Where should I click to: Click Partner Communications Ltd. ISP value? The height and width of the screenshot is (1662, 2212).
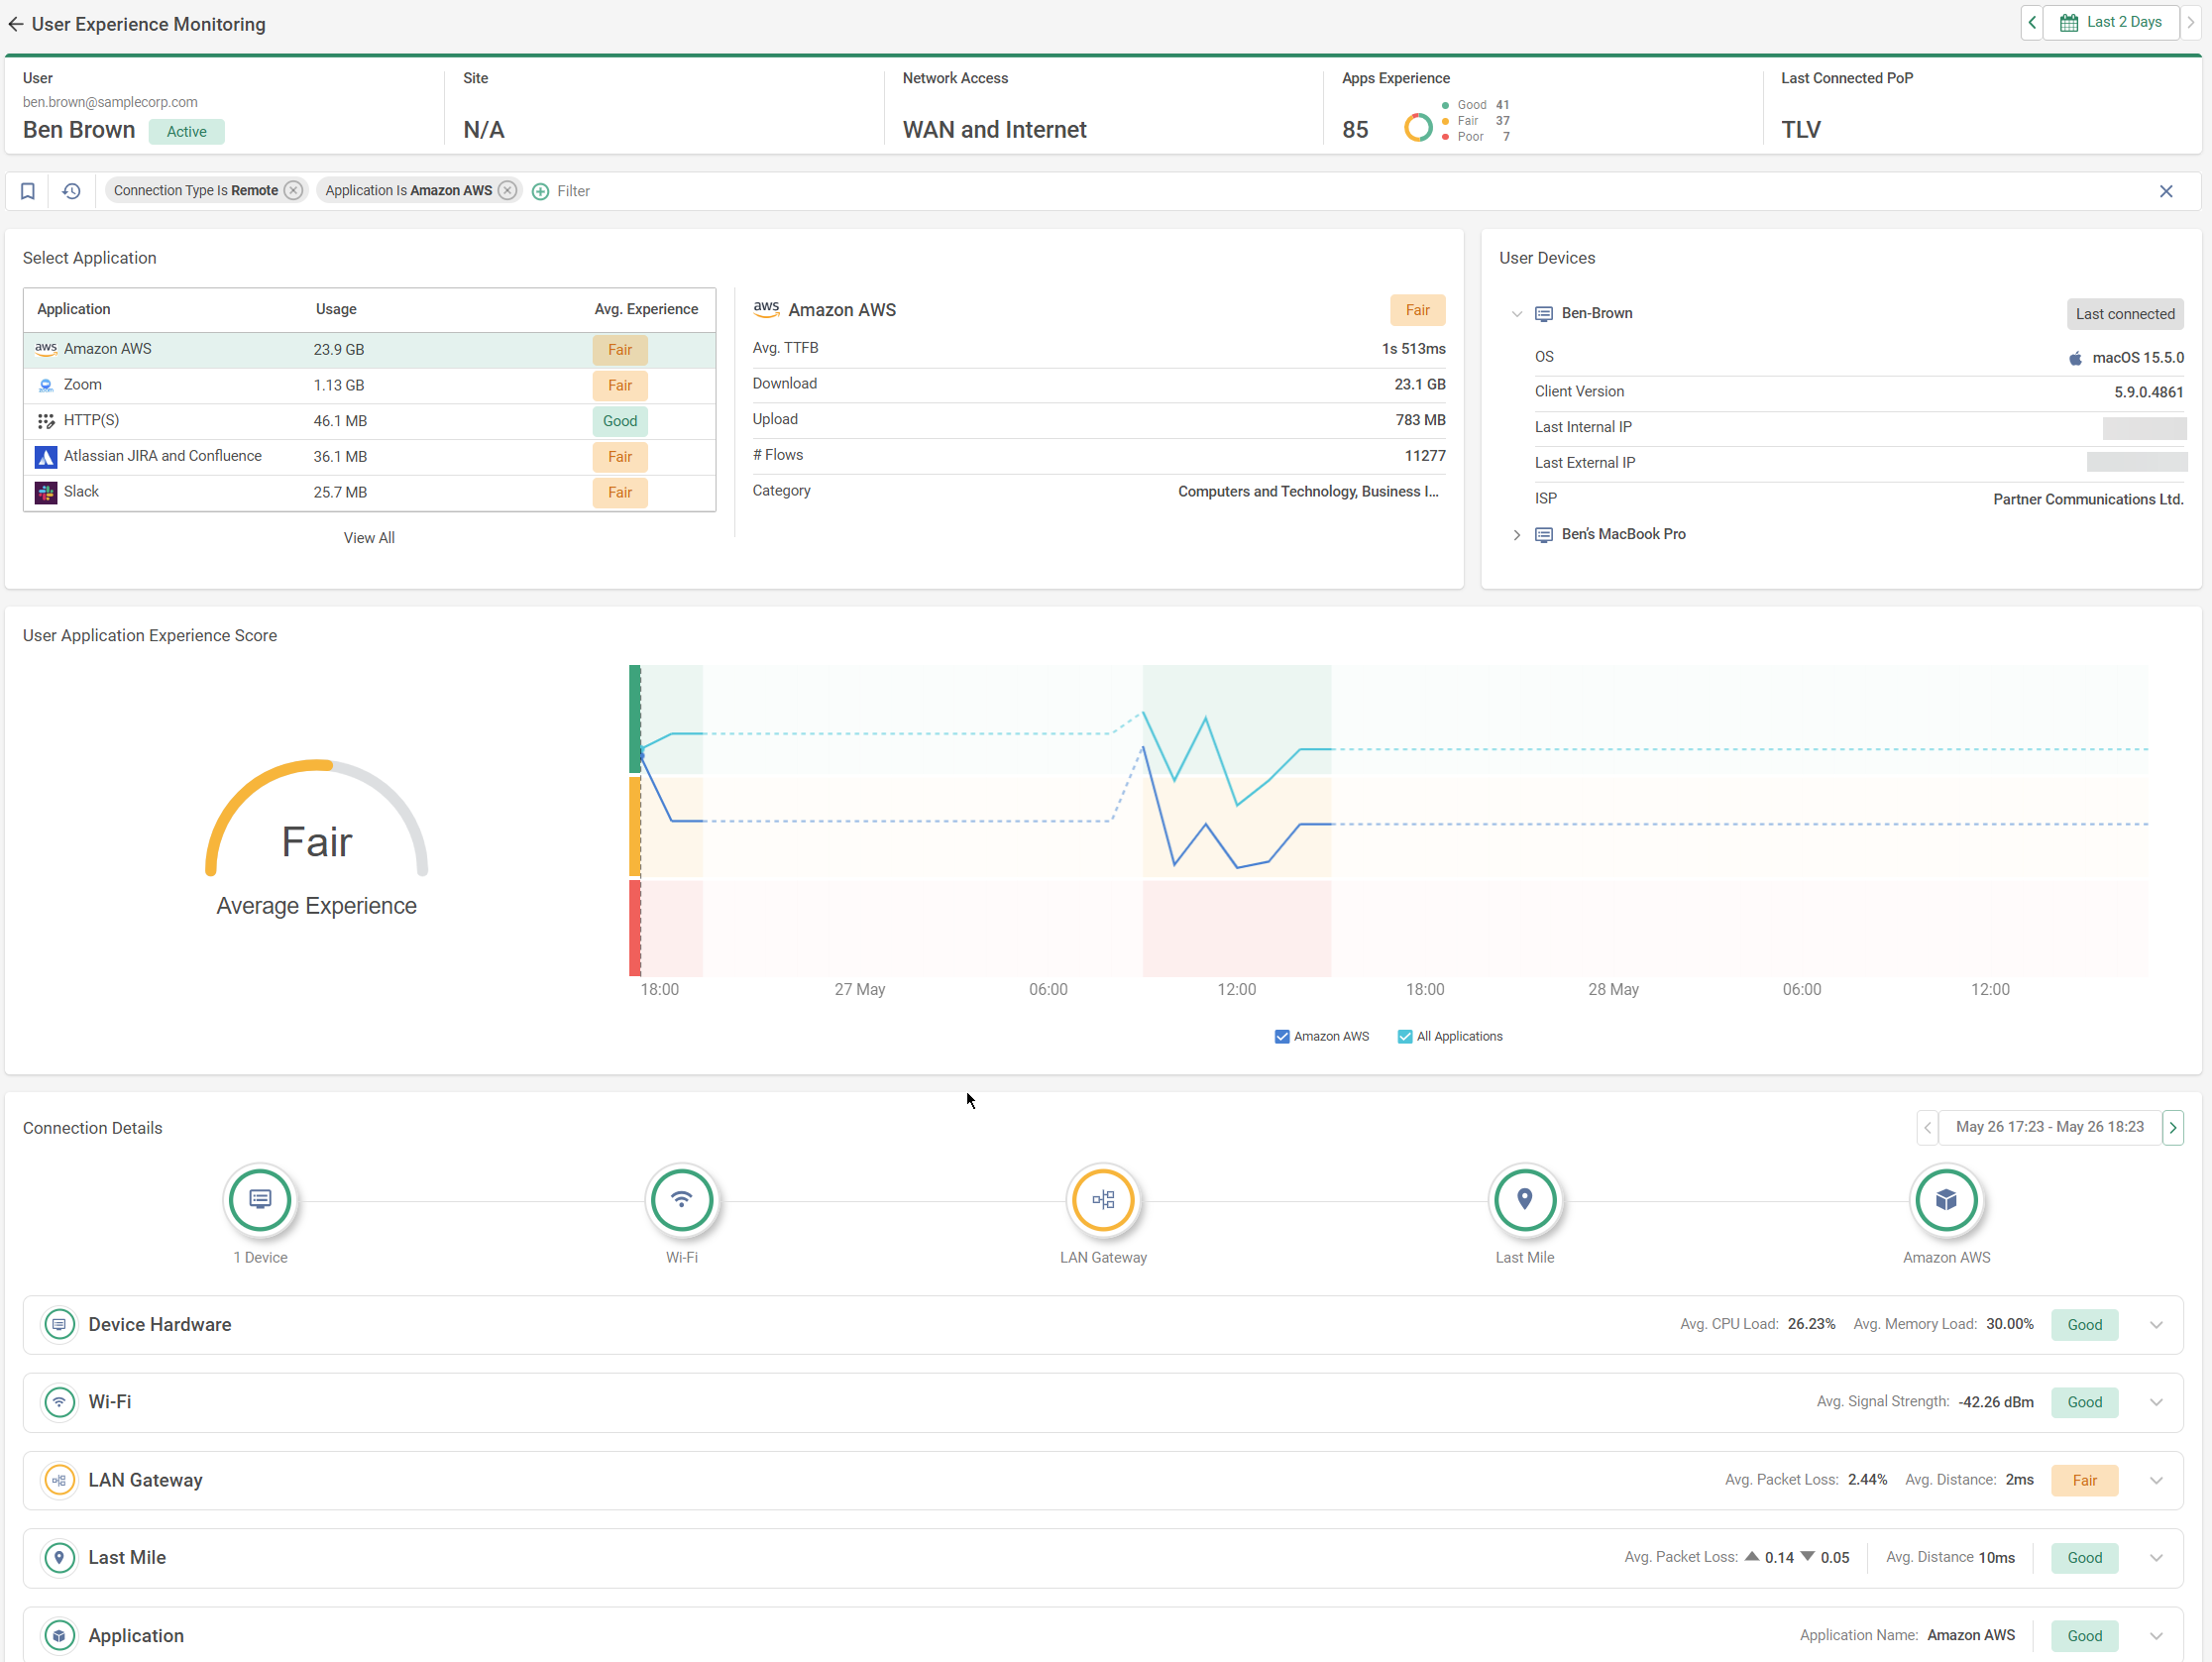click(2088, 500)
